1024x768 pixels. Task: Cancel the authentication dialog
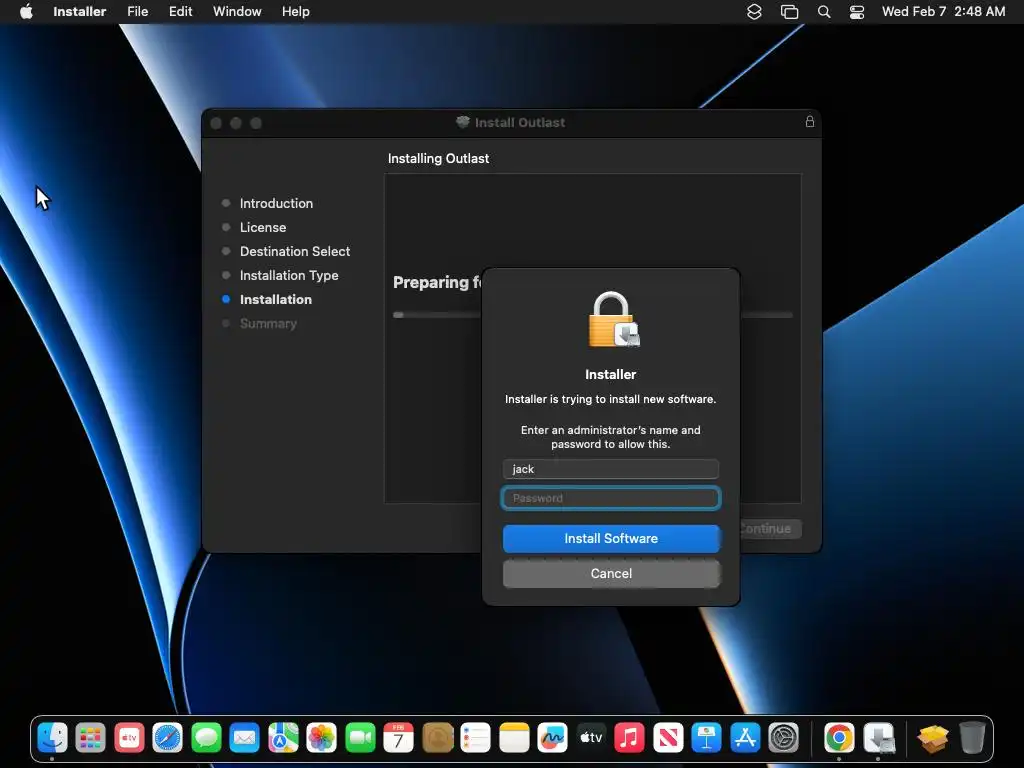[x=611, y=573]
